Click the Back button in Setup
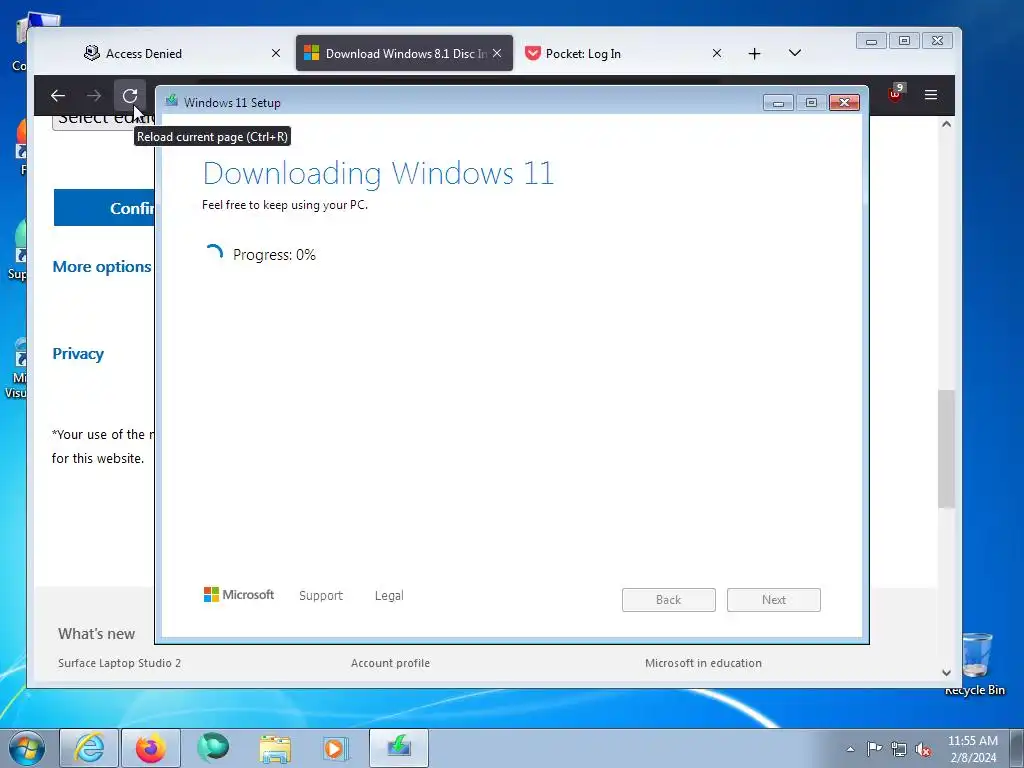The image size is (1024, 768). [x=669, y=600]
